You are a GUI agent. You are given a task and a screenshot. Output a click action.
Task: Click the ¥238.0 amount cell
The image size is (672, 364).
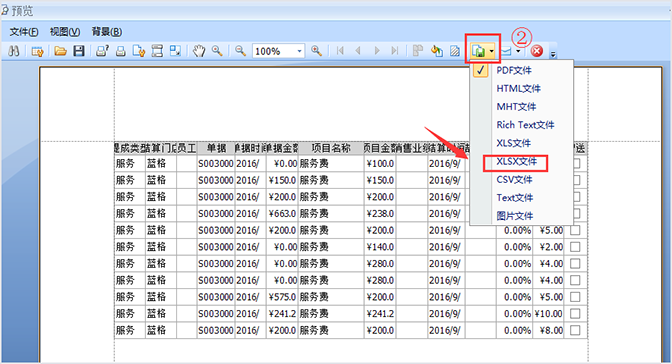coord(380,214)
